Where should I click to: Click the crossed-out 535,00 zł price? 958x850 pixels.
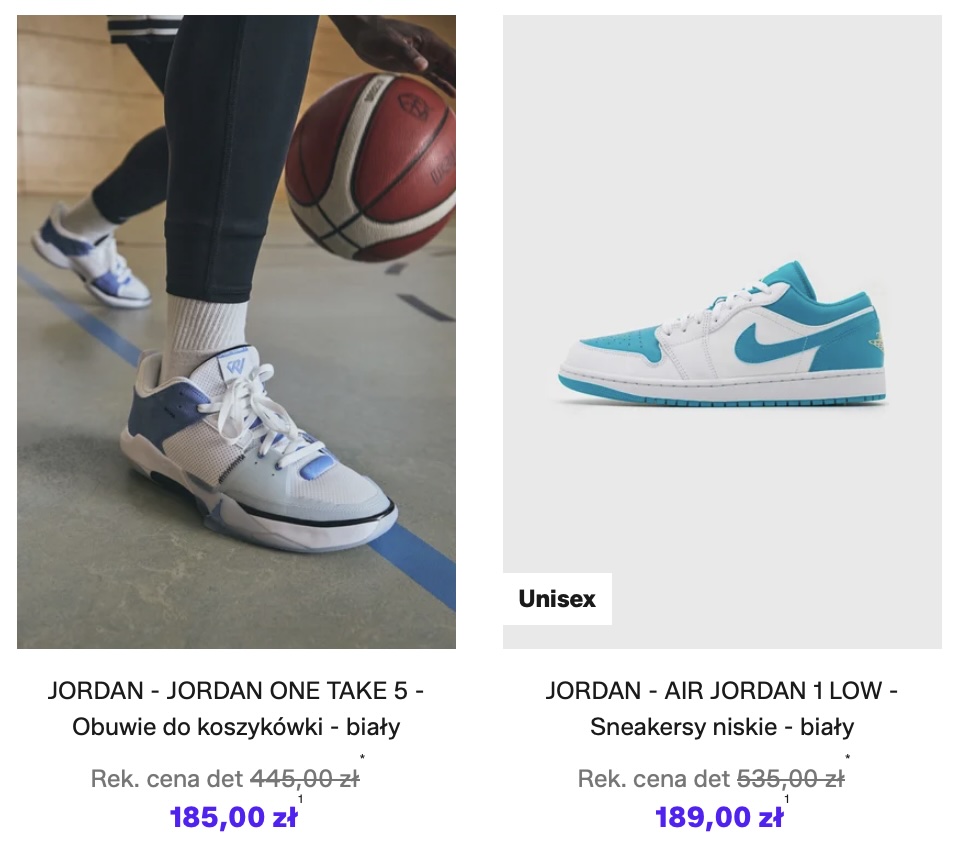(791, 779)
